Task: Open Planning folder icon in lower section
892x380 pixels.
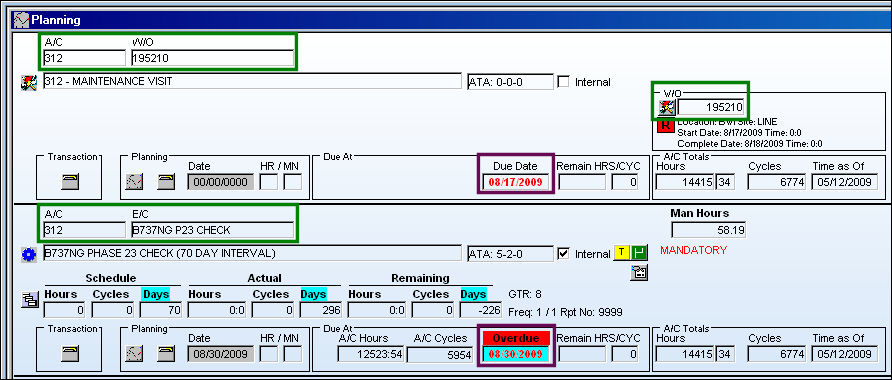Action: pos(166,353)
